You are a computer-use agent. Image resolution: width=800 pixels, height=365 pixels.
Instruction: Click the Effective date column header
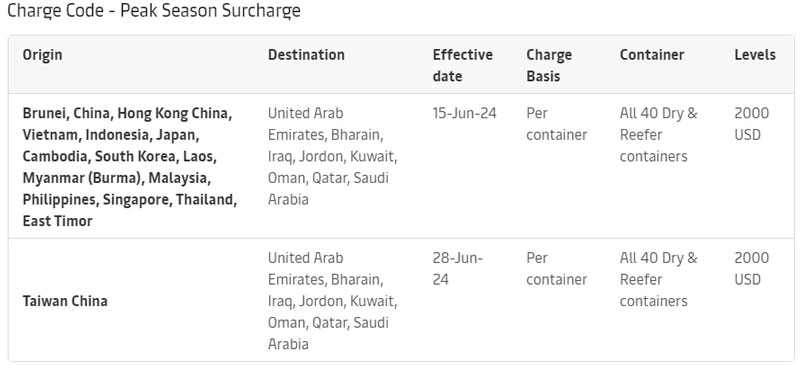[x=463, y=65]
